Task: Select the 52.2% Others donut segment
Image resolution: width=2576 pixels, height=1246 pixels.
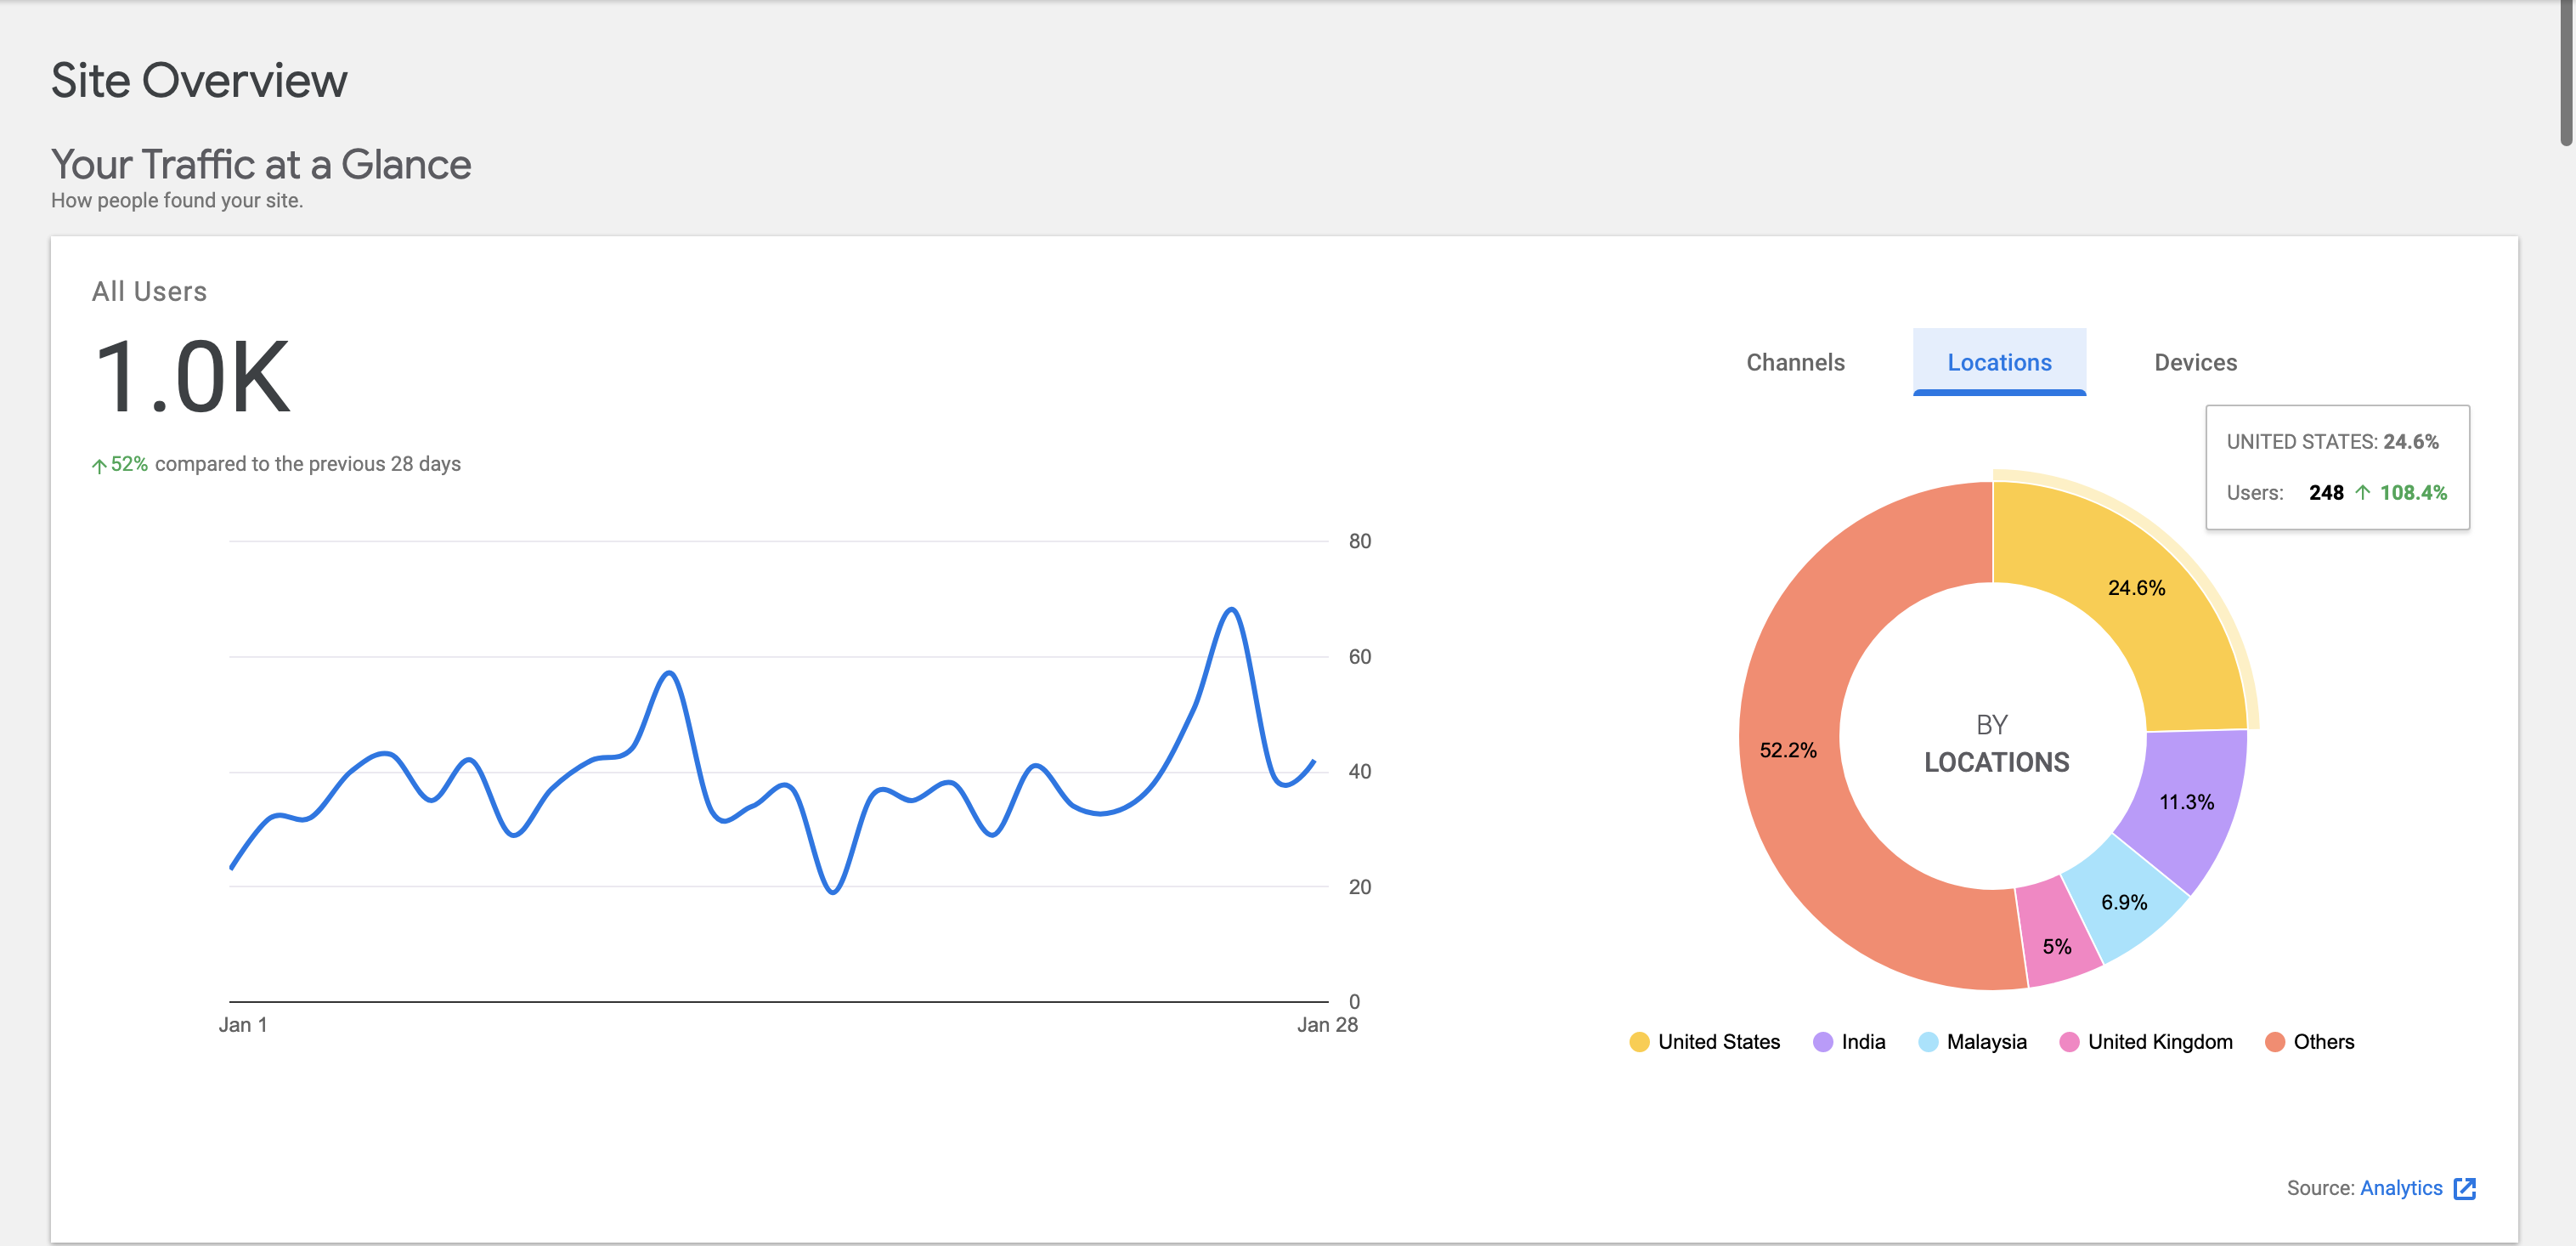Action: coord(1787,749)
